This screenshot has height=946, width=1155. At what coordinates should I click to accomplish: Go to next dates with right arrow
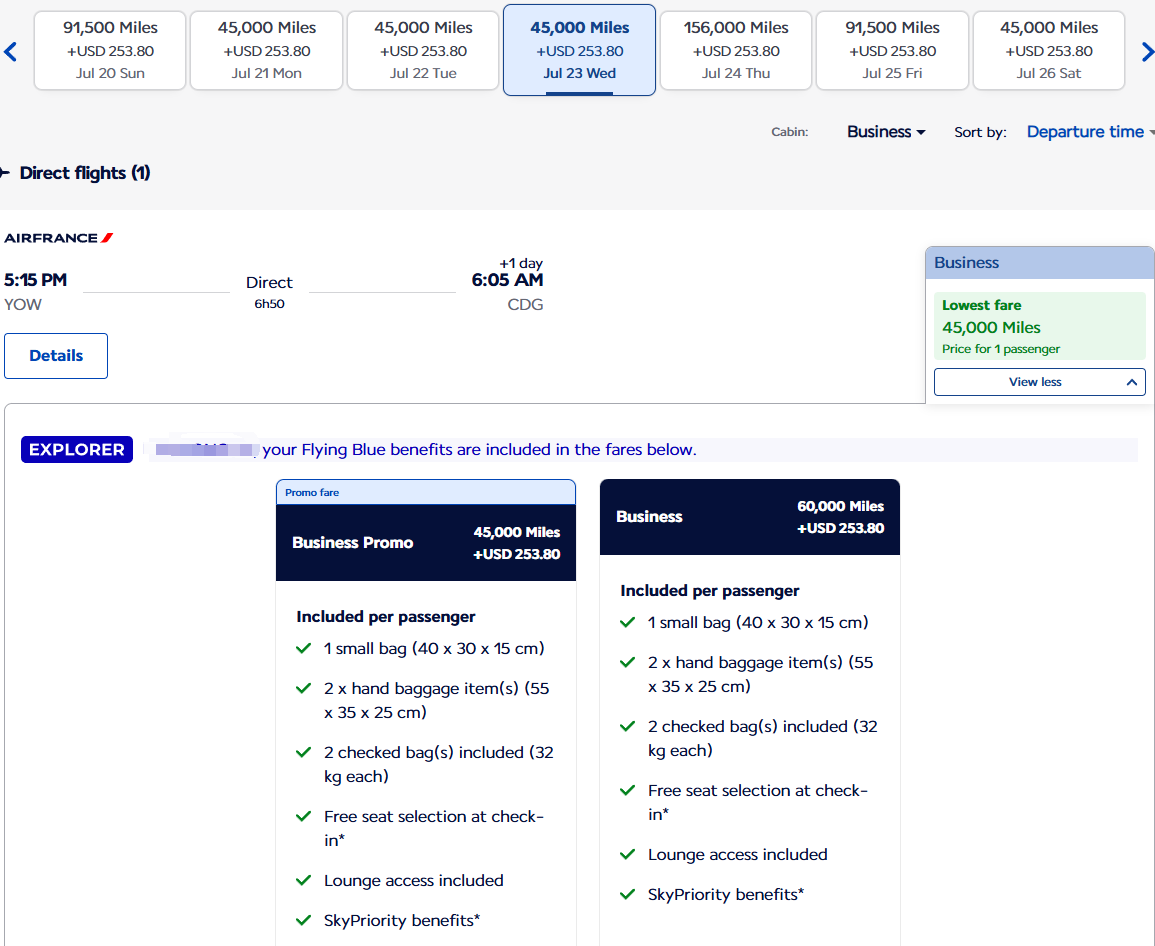click(x=1146, y=52)
